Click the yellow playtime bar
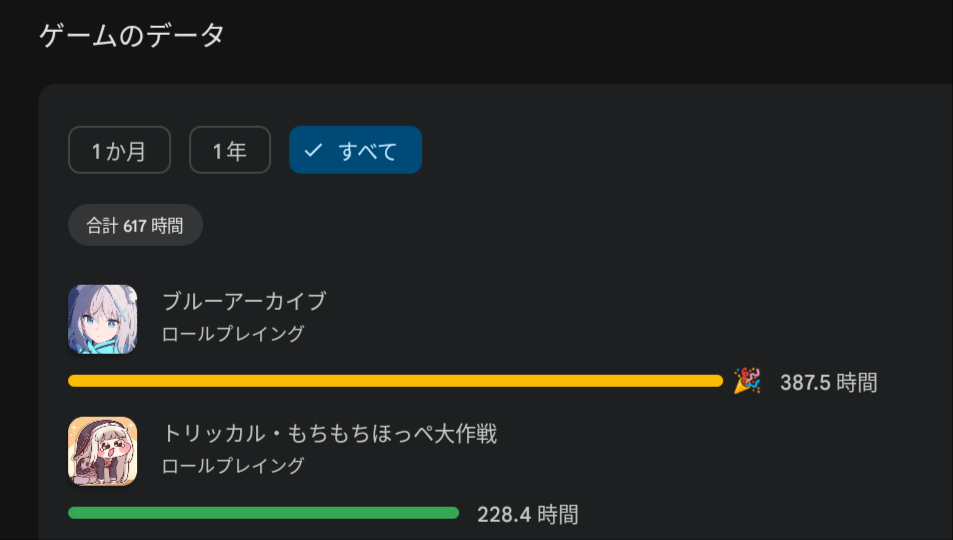Screen dimensions: 953x540 tap(395, 381)
